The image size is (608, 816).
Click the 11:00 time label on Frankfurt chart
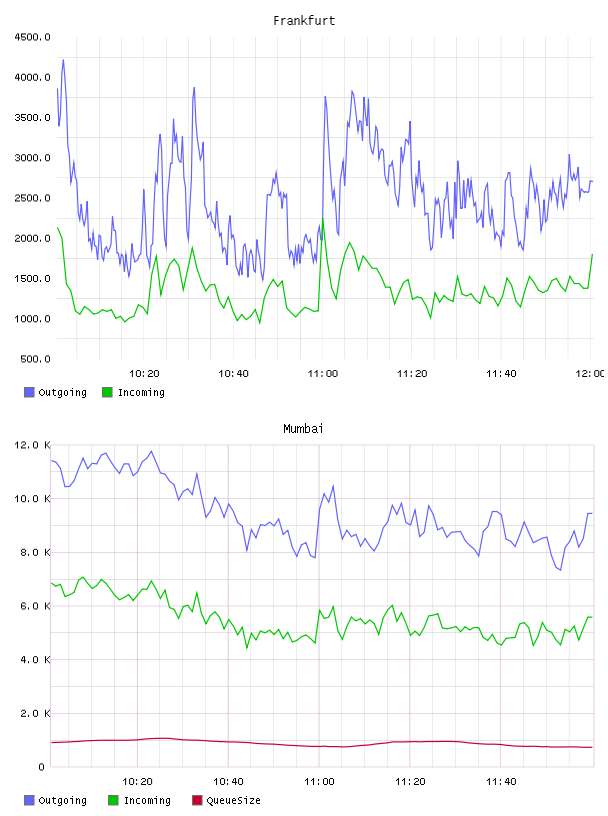click(323, 374)
